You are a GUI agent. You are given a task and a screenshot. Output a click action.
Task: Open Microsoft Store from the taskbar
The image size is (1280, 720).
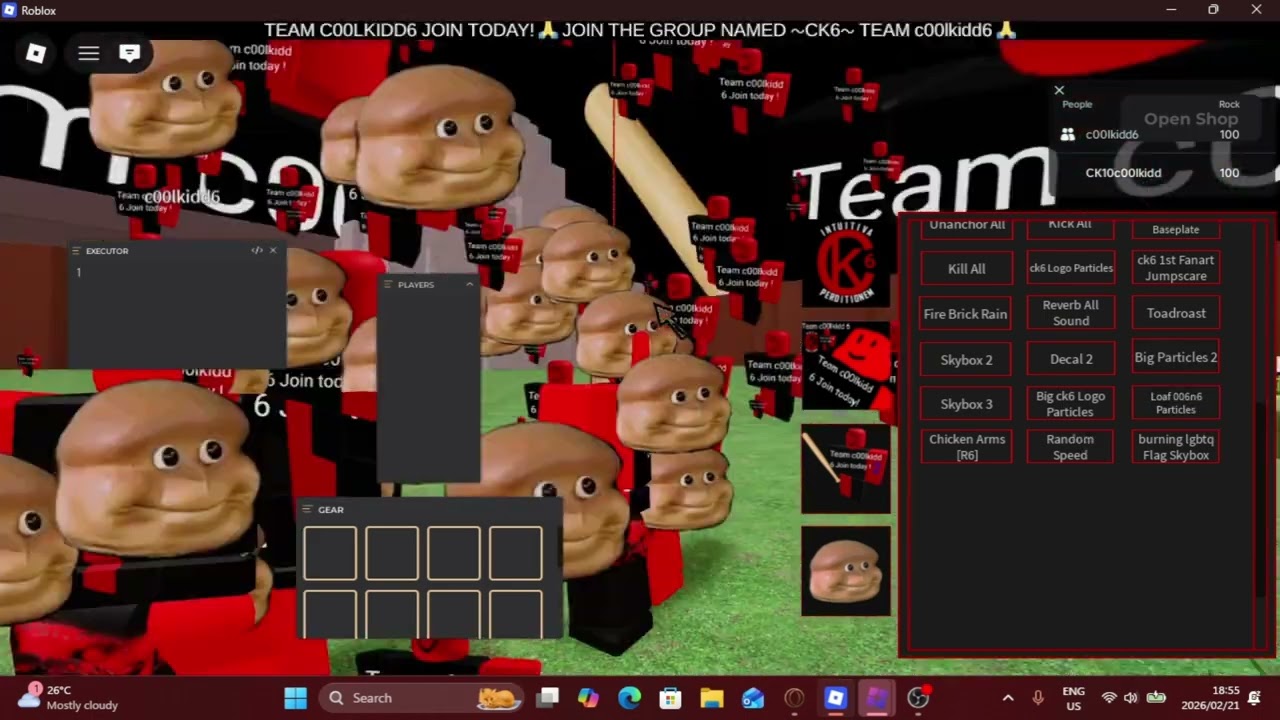click(x=671, y=698)
